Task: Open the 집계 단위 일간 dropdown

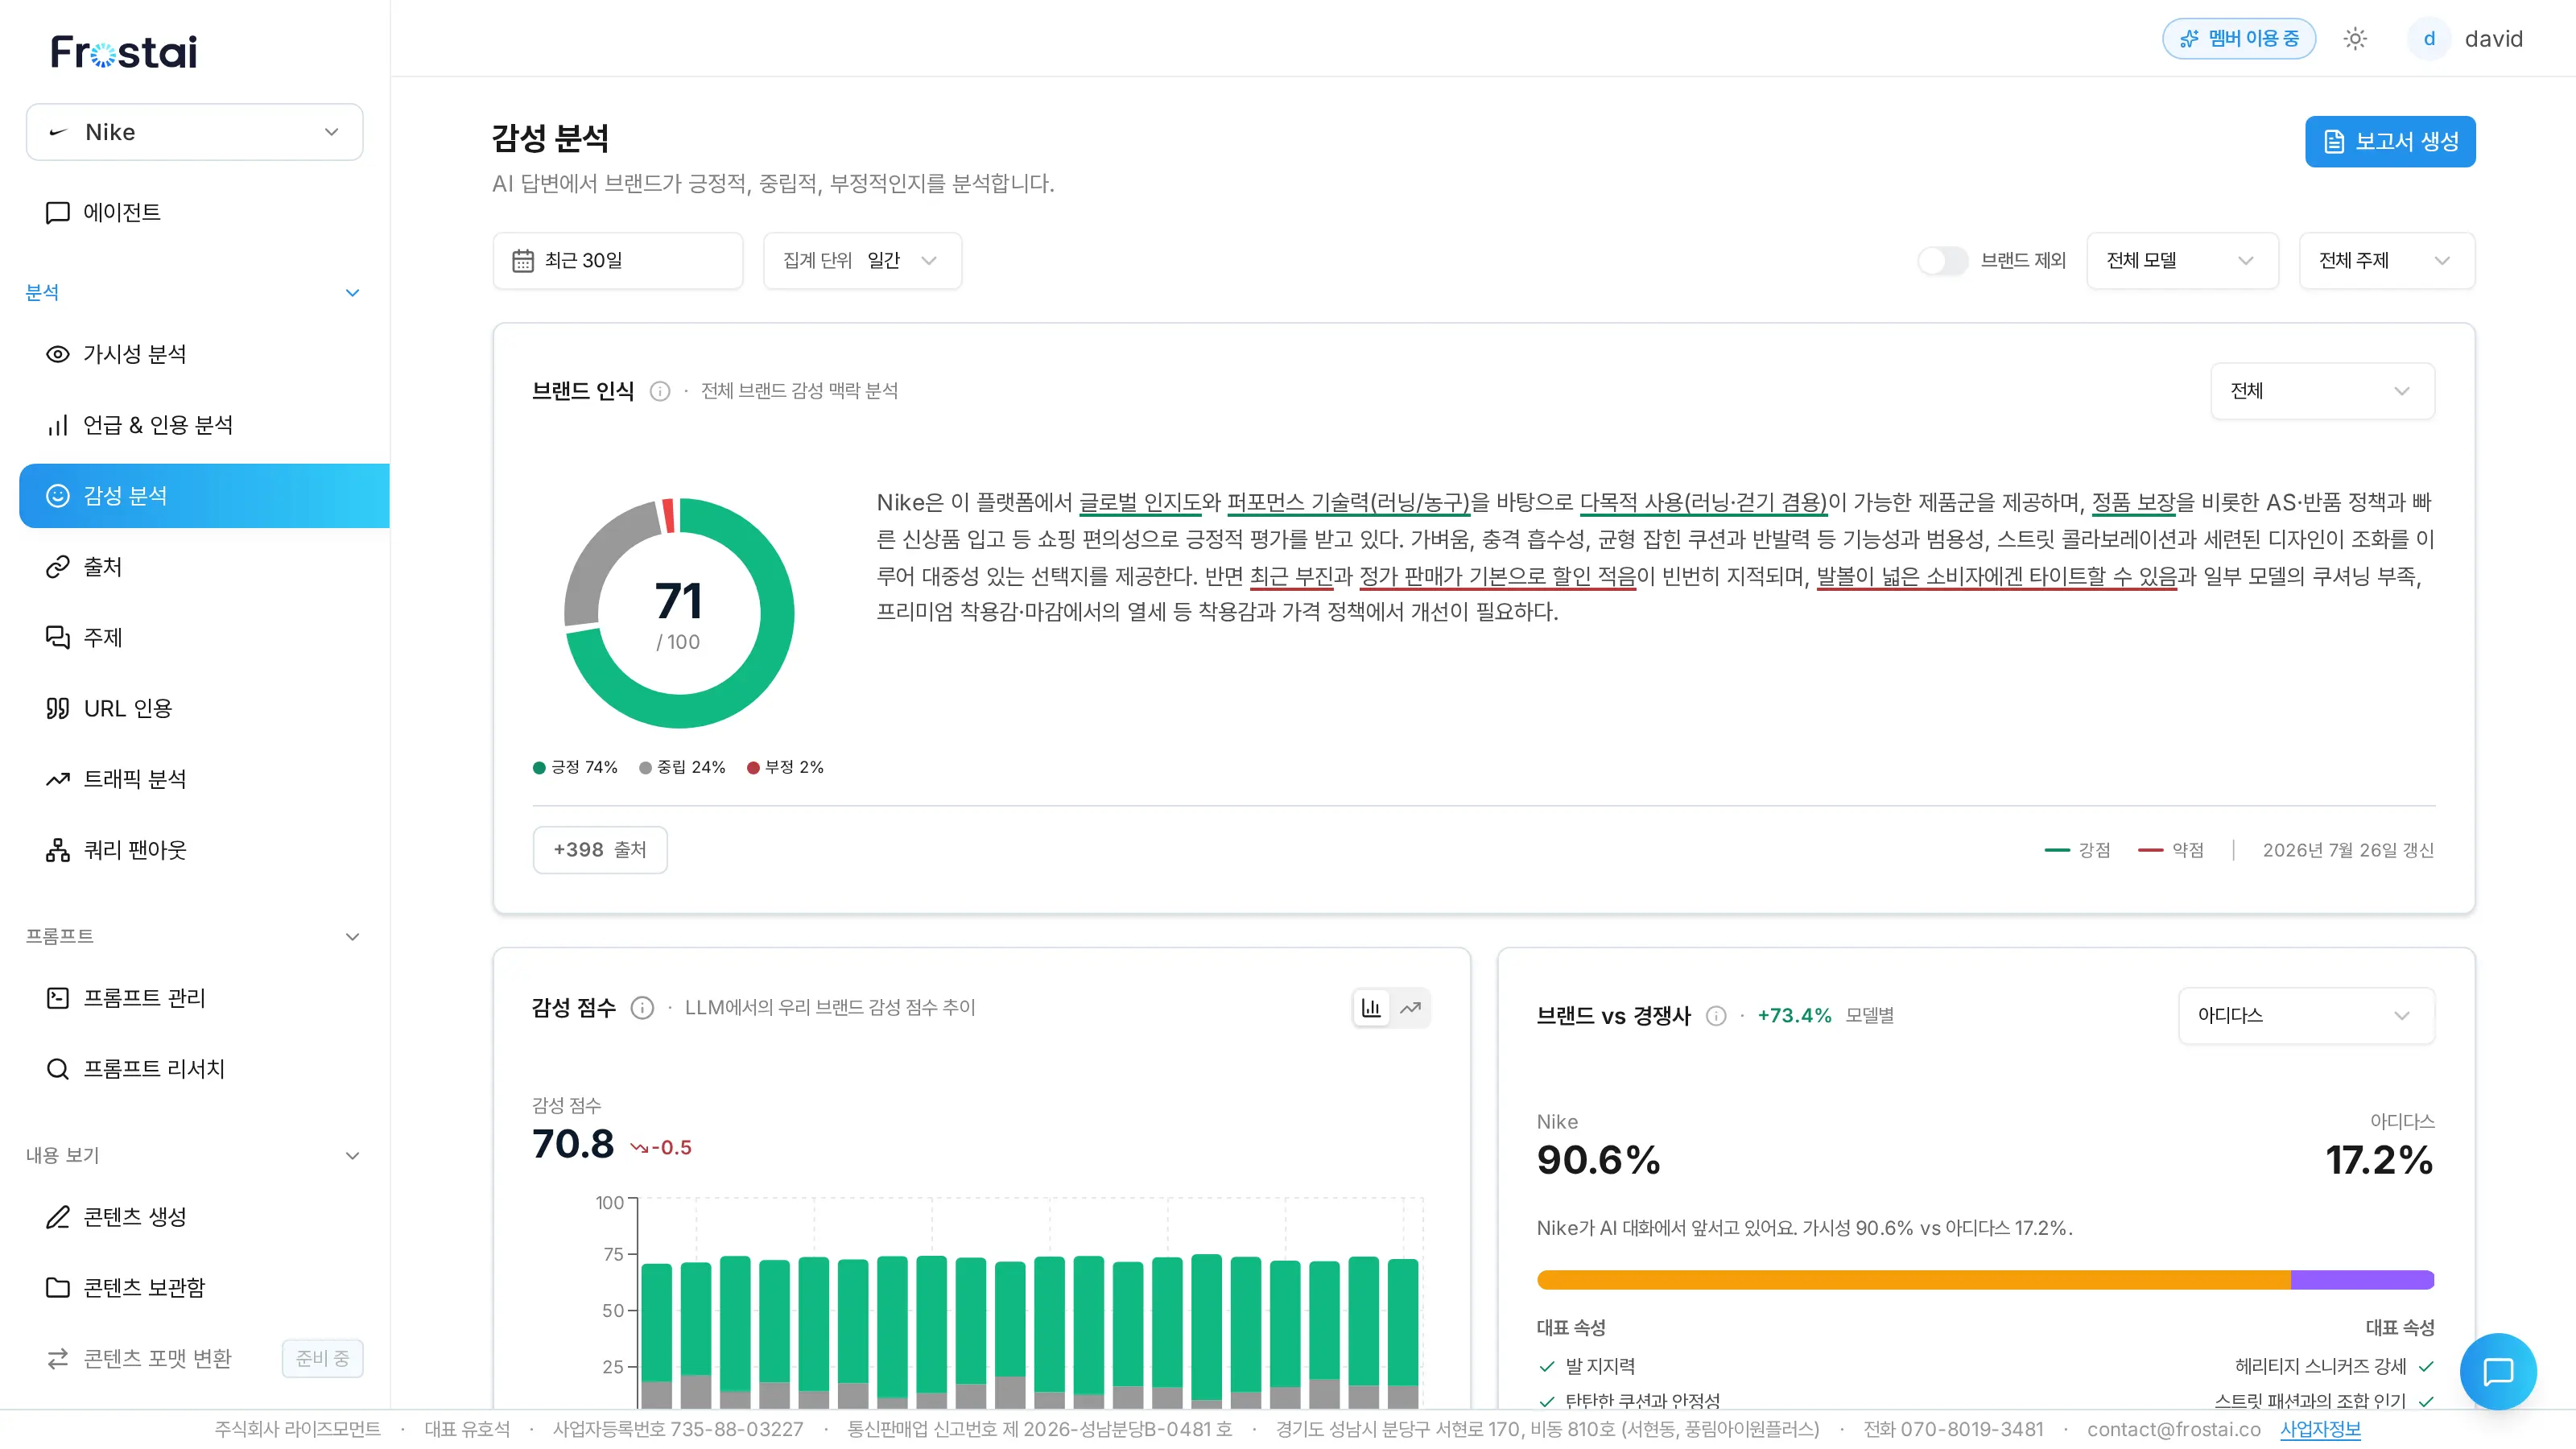Action: [x=862, y=261]
